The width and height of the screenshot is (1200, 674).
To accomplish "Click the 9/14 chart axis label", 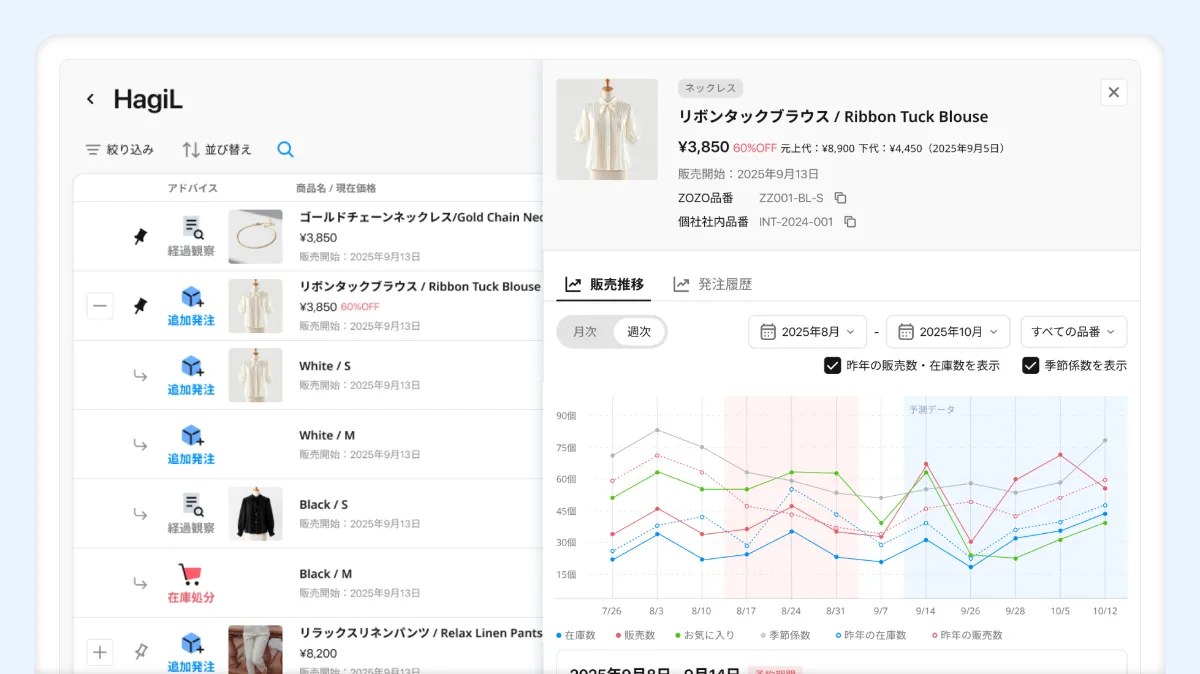I will (x=925, y=610).
